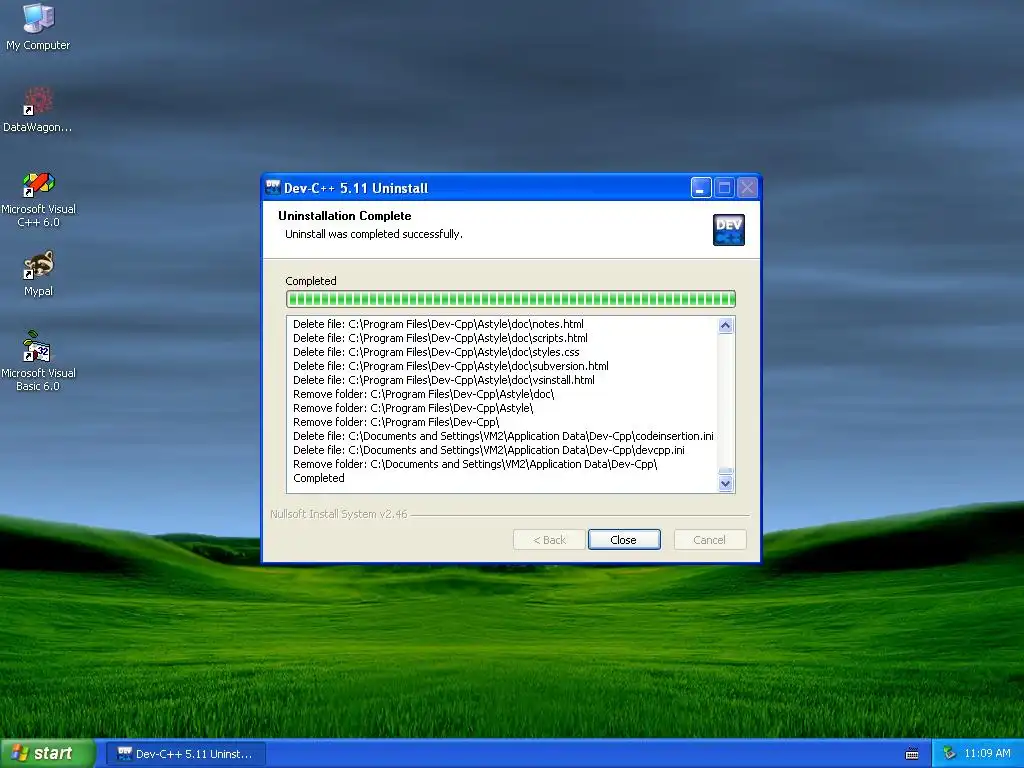Select the Mypal browser shortcut
The height and width of the screenshot is (768, 1024).
38,273
